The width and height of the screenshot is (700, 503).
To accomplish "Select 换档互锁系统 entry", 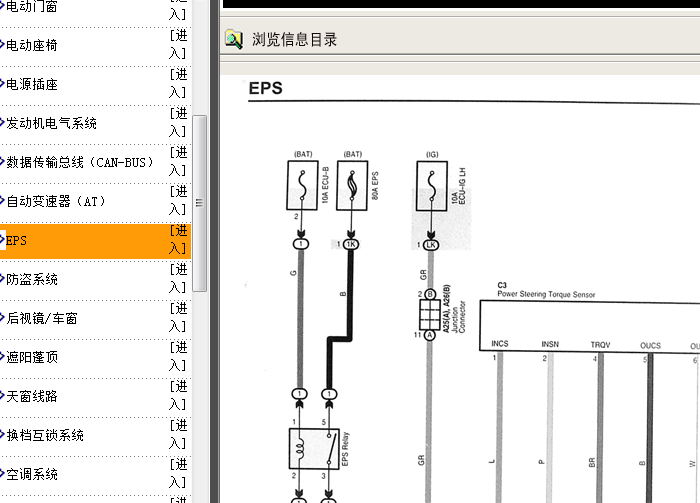I will [x=45, y=435].
